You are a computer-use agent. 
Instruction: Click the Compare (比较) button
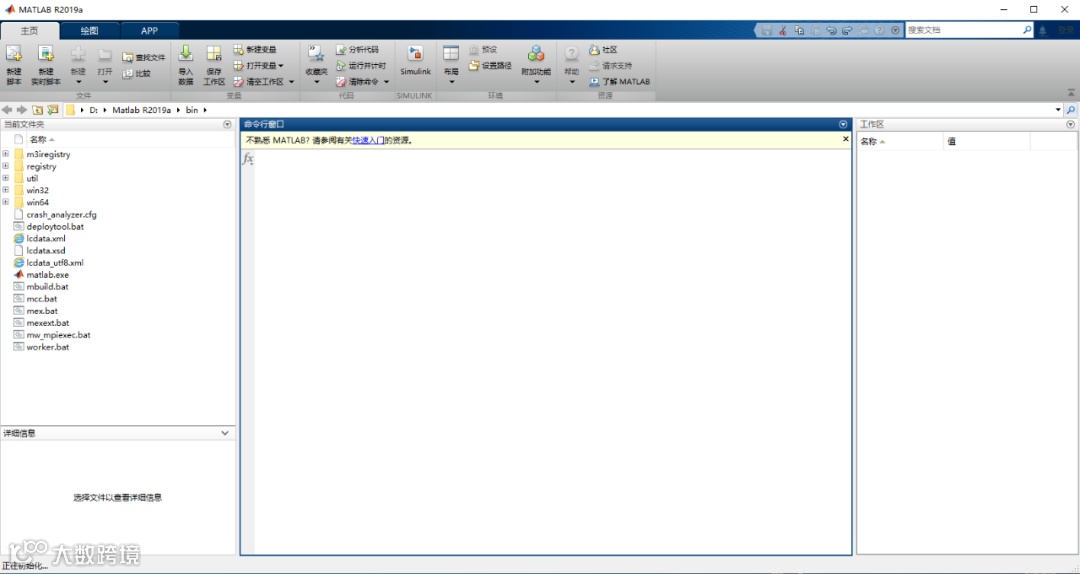click(136, 73)
